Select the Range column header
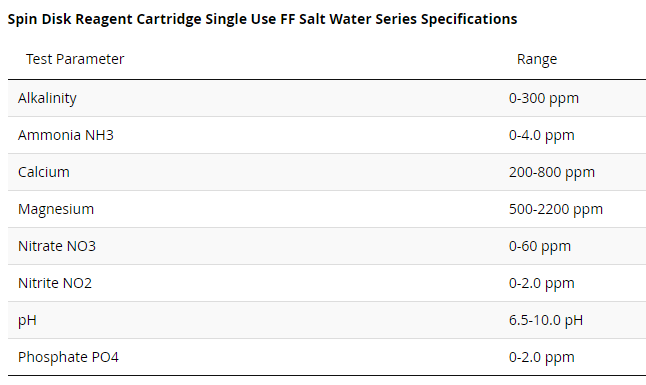Viewport: 646px width, 385px height. (x=537, y=59)
